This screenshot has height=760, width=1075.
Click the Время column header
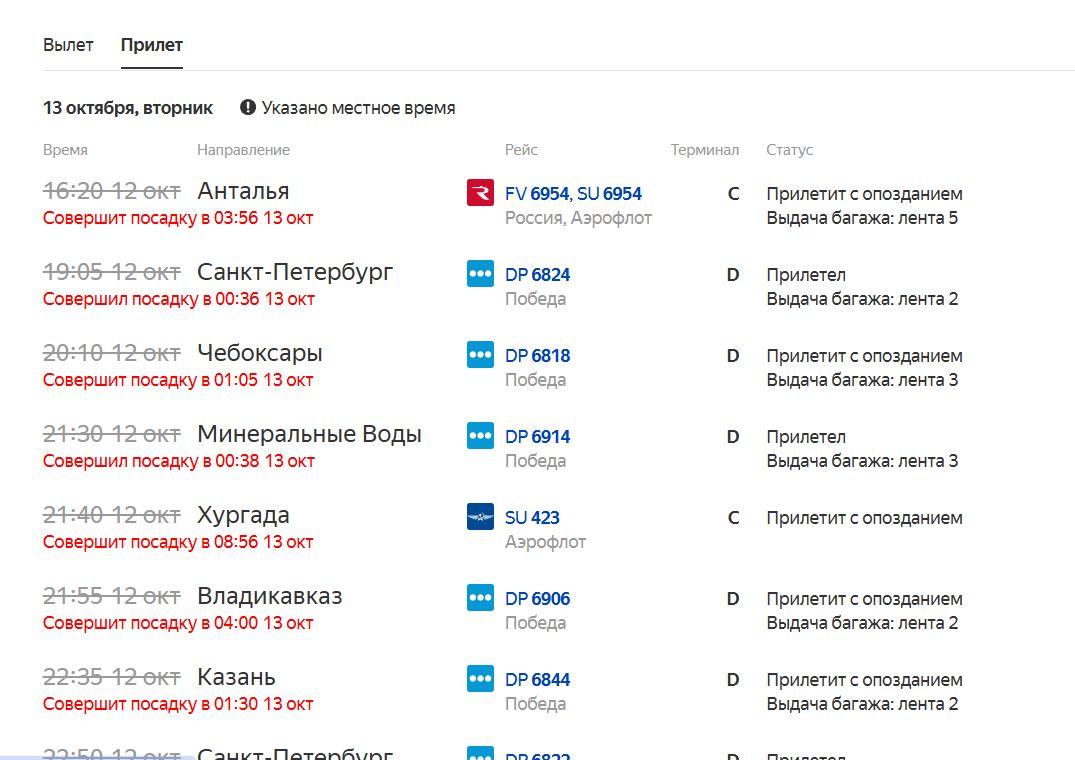tap(65, 150)
